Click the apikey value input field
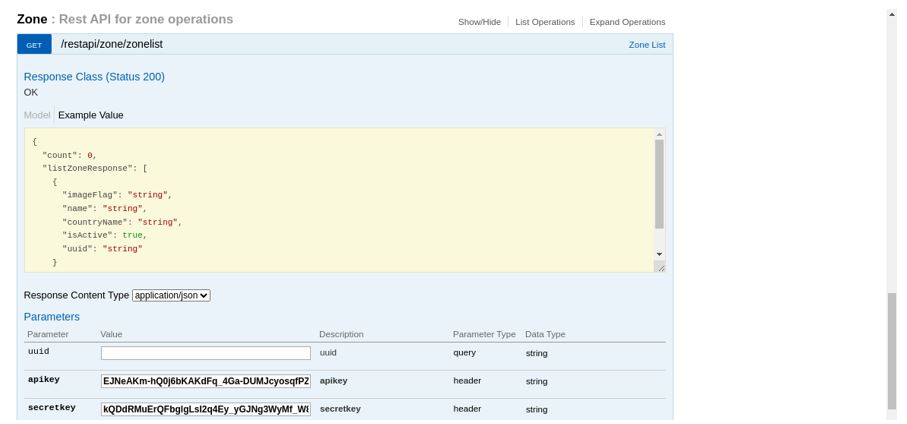The width and height of the screenshot is (907, 424). [206, 381]
